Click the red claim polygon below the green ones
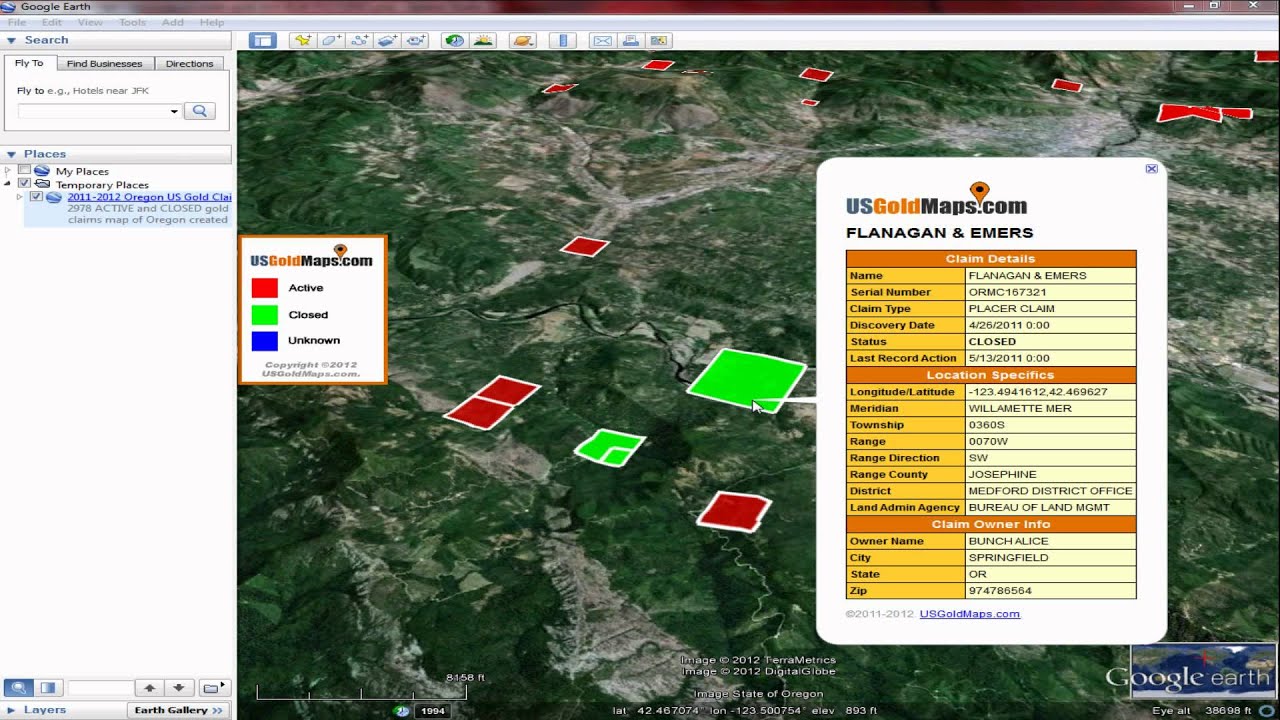This screenshot has width=1280, height=720. [734, 511]
